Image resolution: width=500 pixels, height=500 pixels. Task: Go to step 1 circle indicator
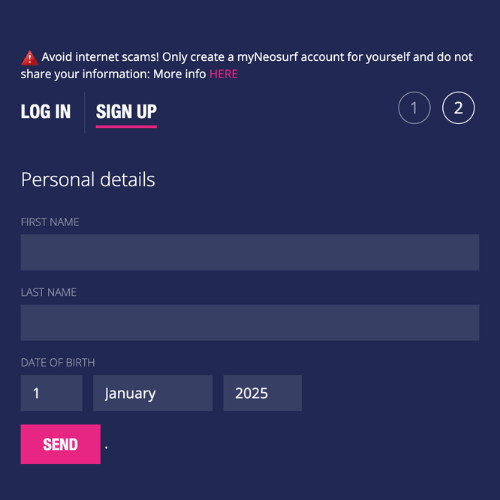(x=414, y=108)
